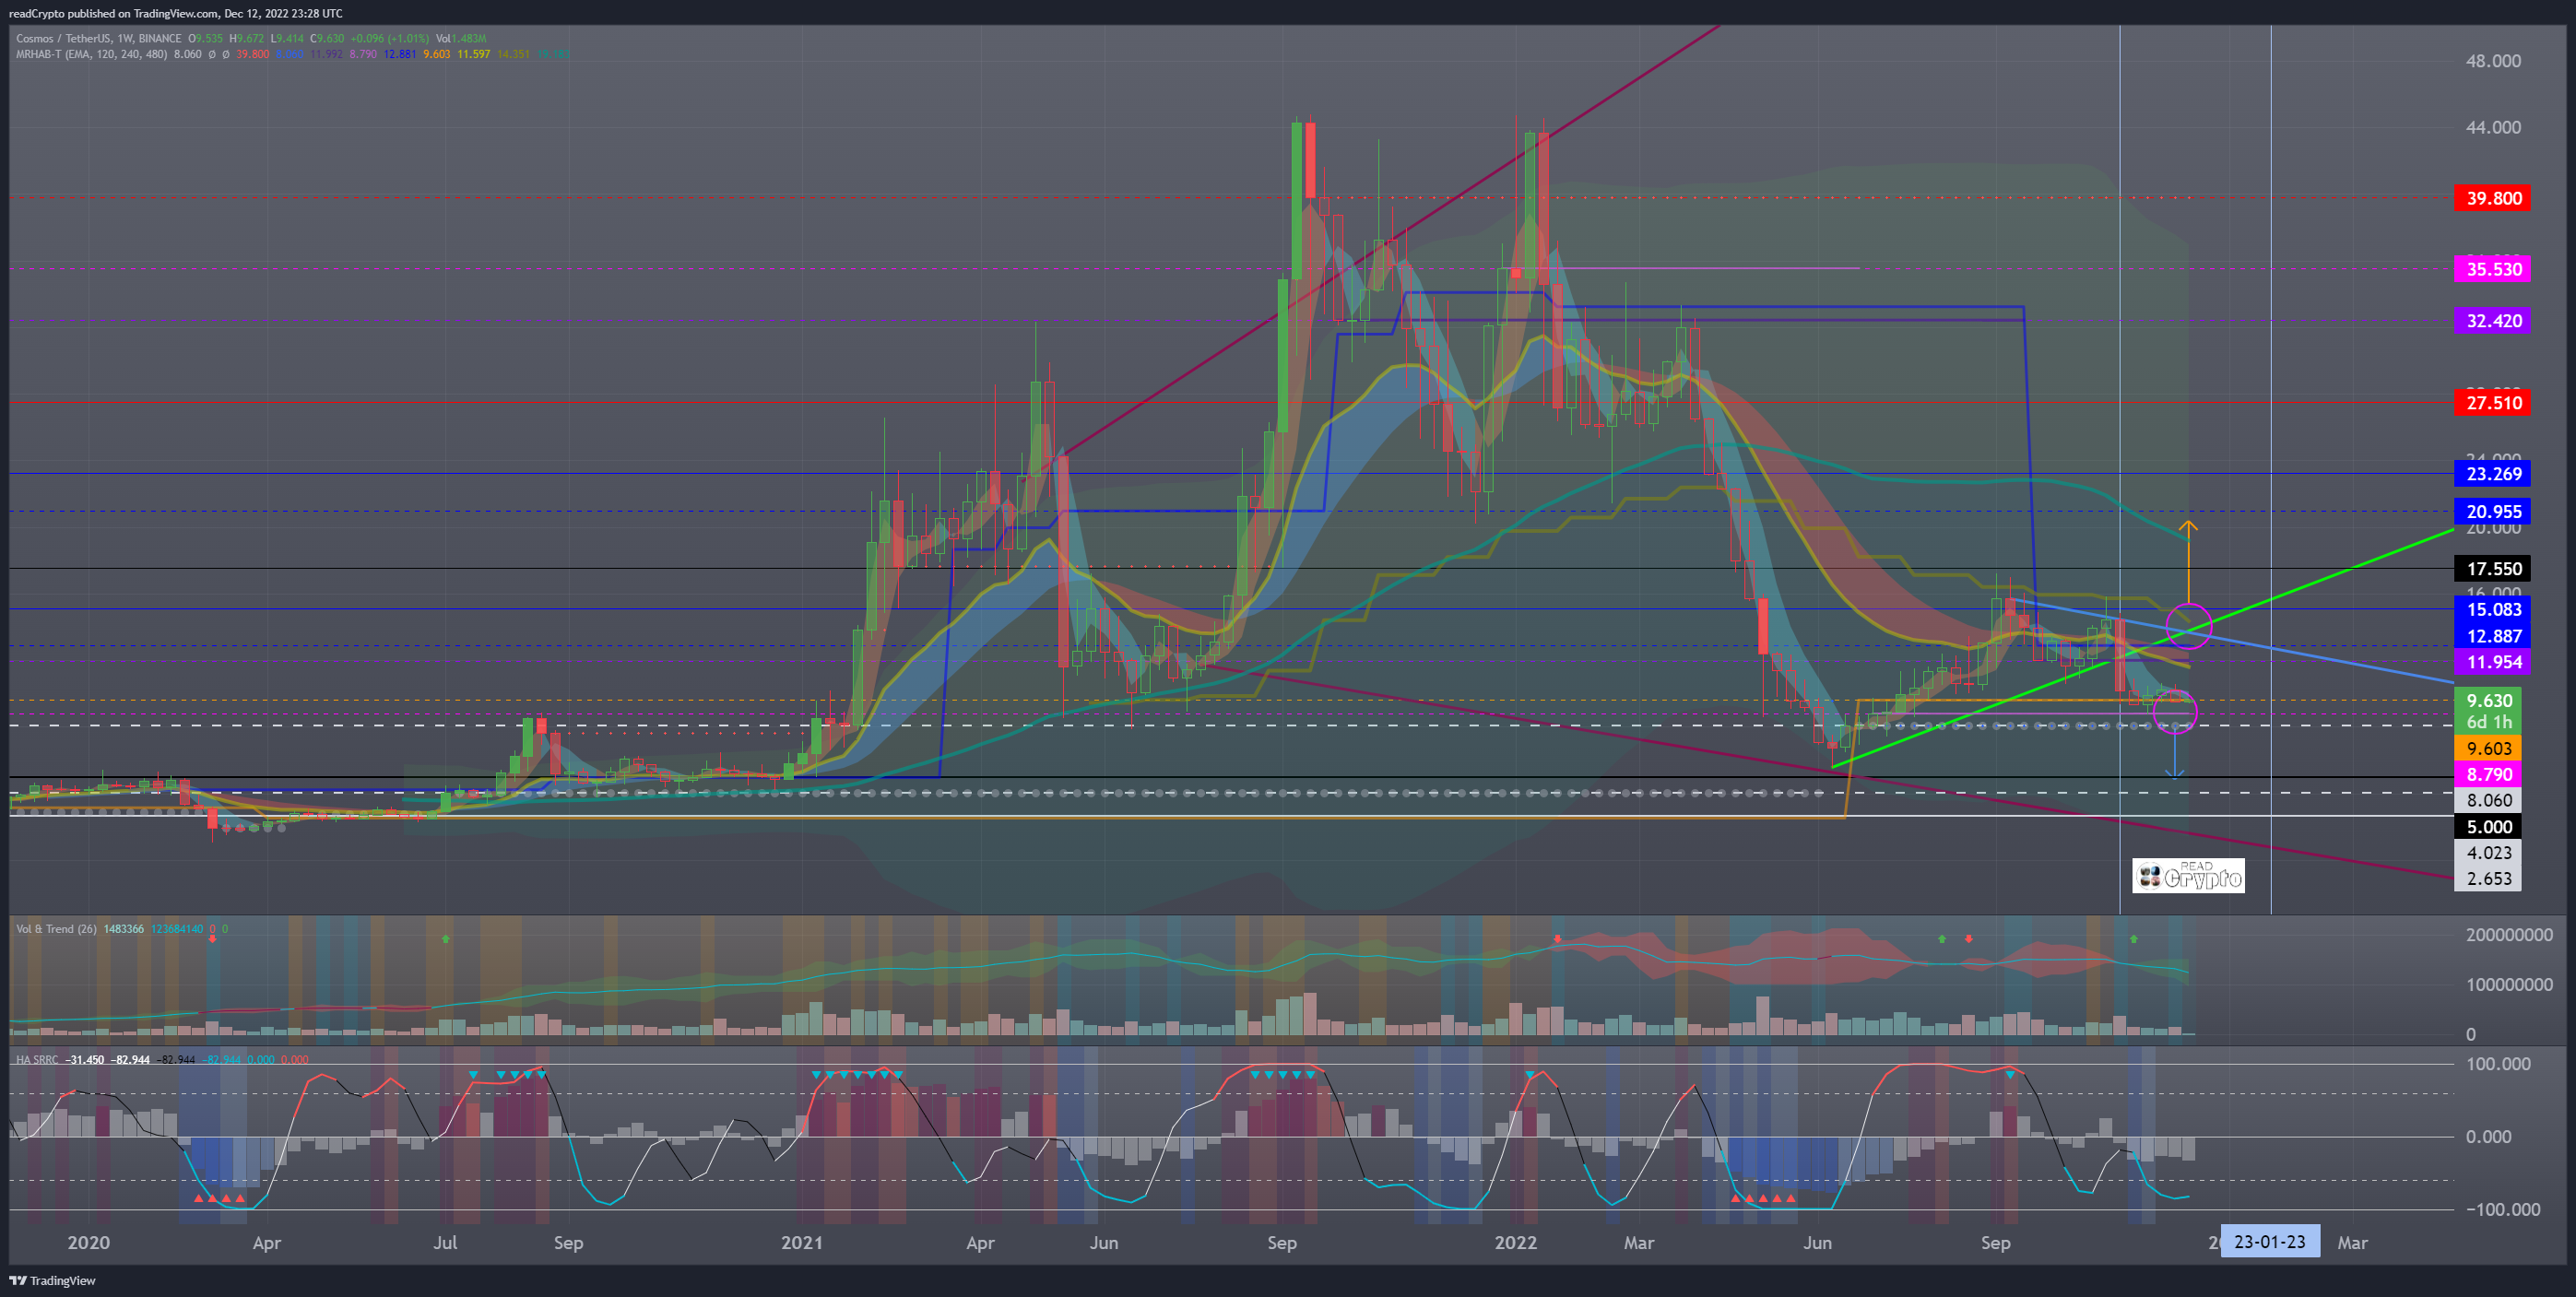Viewport: 2576px width, 1297px height.
Task: Click the HA SRRC indicator title
Action: 37,1059
